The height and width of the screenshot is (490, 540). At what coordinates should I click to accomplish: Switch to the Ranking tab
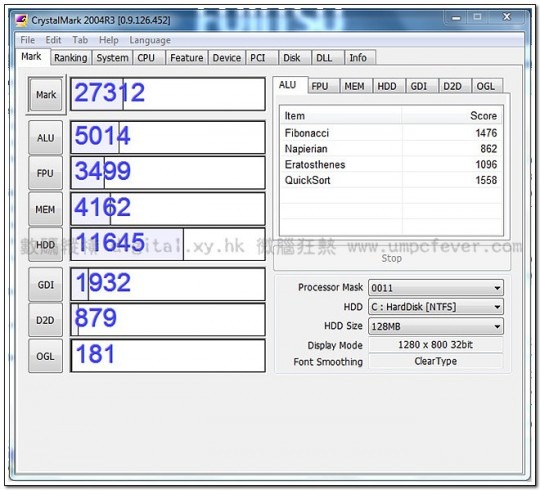coord(71,58)
